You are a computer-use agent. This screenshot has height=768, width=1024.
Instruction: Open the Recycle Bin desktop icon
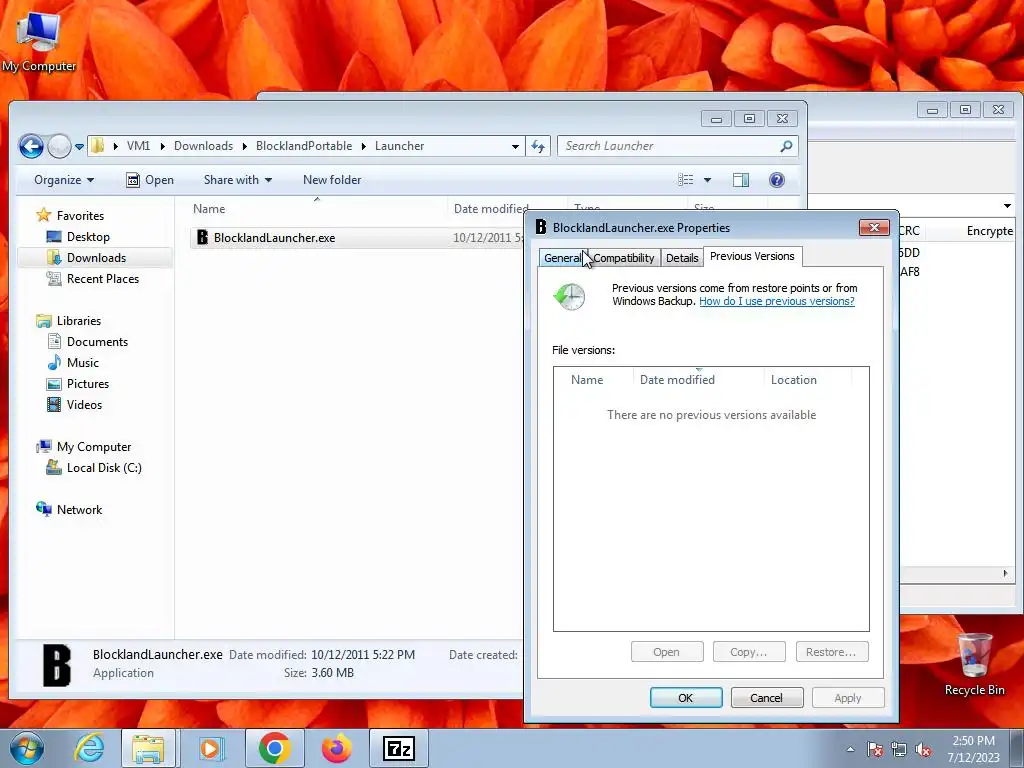tap(974, 664)
